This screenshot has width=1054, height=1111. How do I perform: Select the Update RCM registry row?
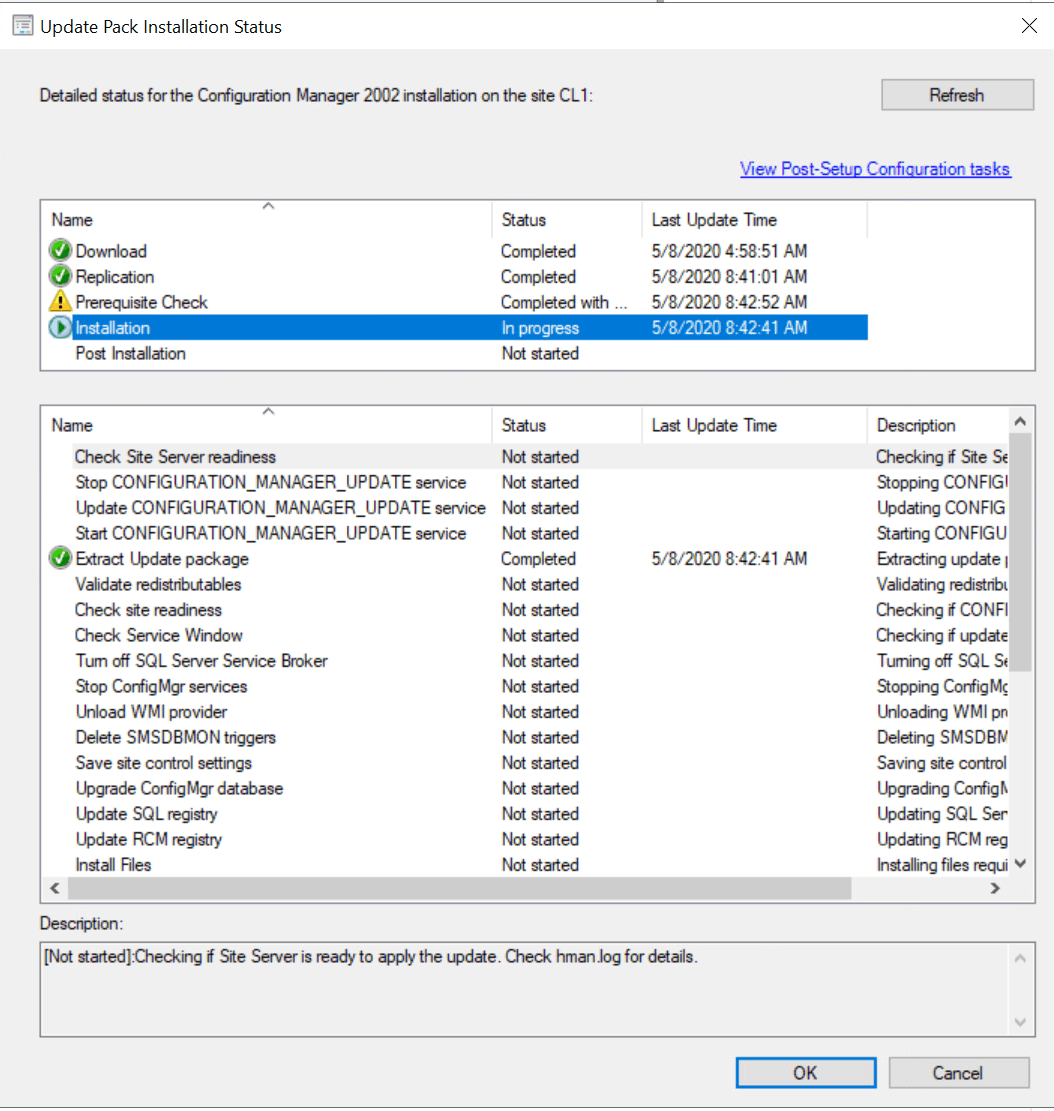(526, 839)
